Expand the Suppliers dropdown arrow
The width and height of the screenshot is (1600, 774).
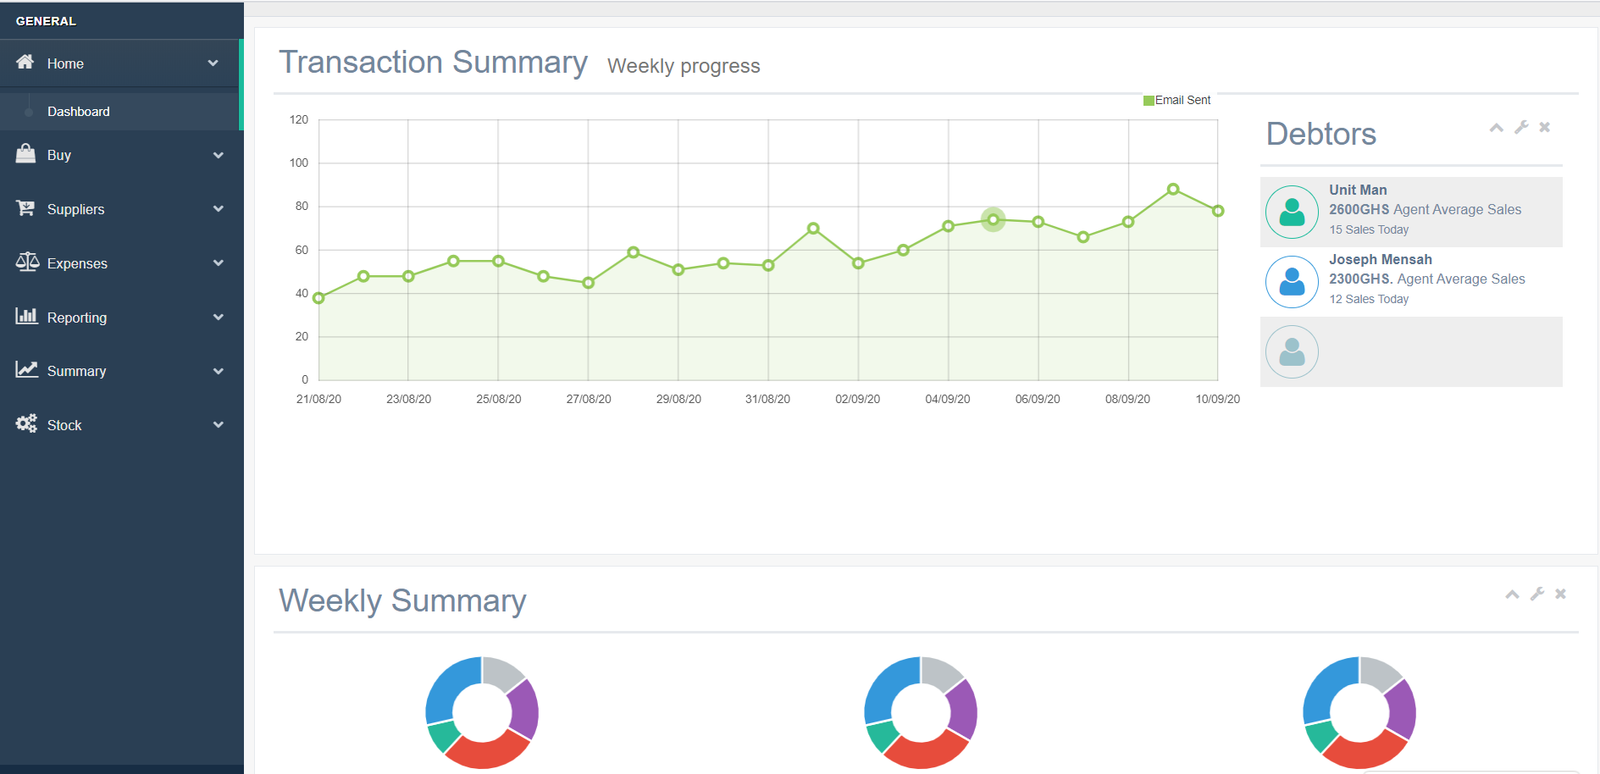tap(218, 209)
